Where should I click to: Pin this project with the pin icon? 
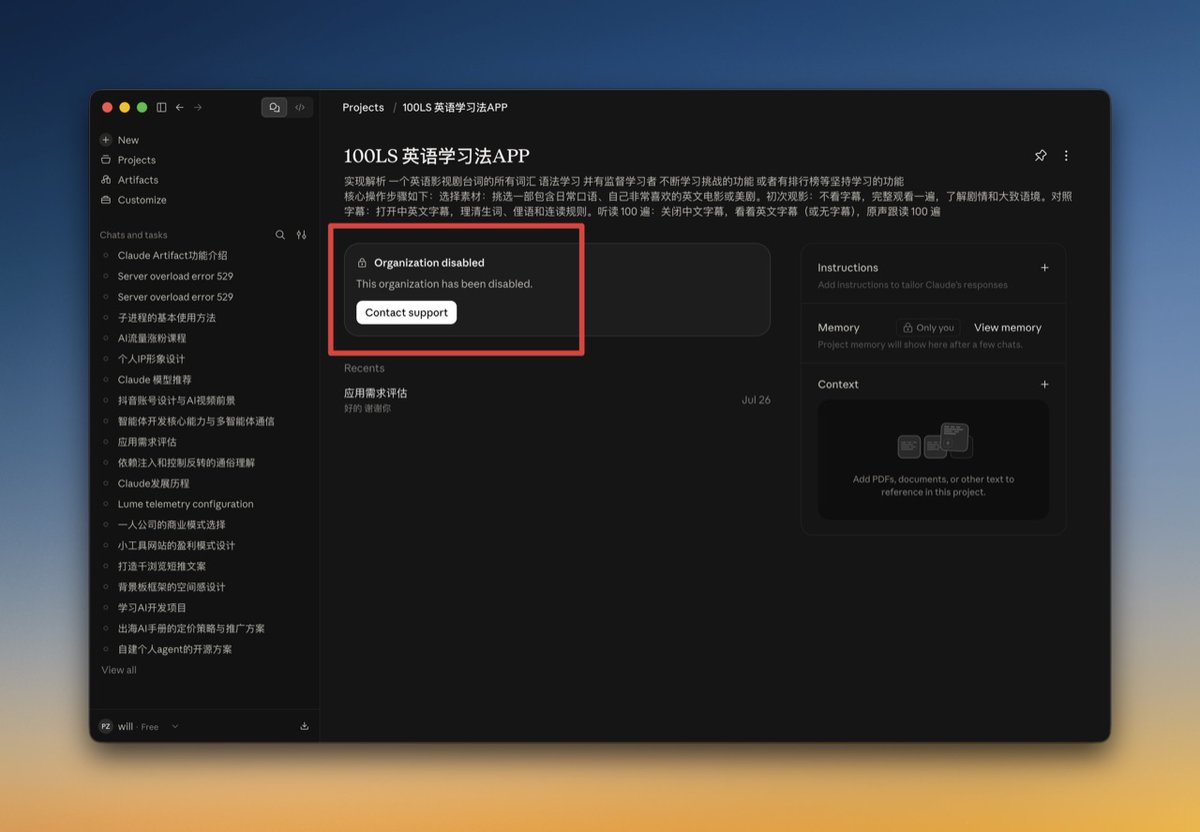pos(1040,156)
